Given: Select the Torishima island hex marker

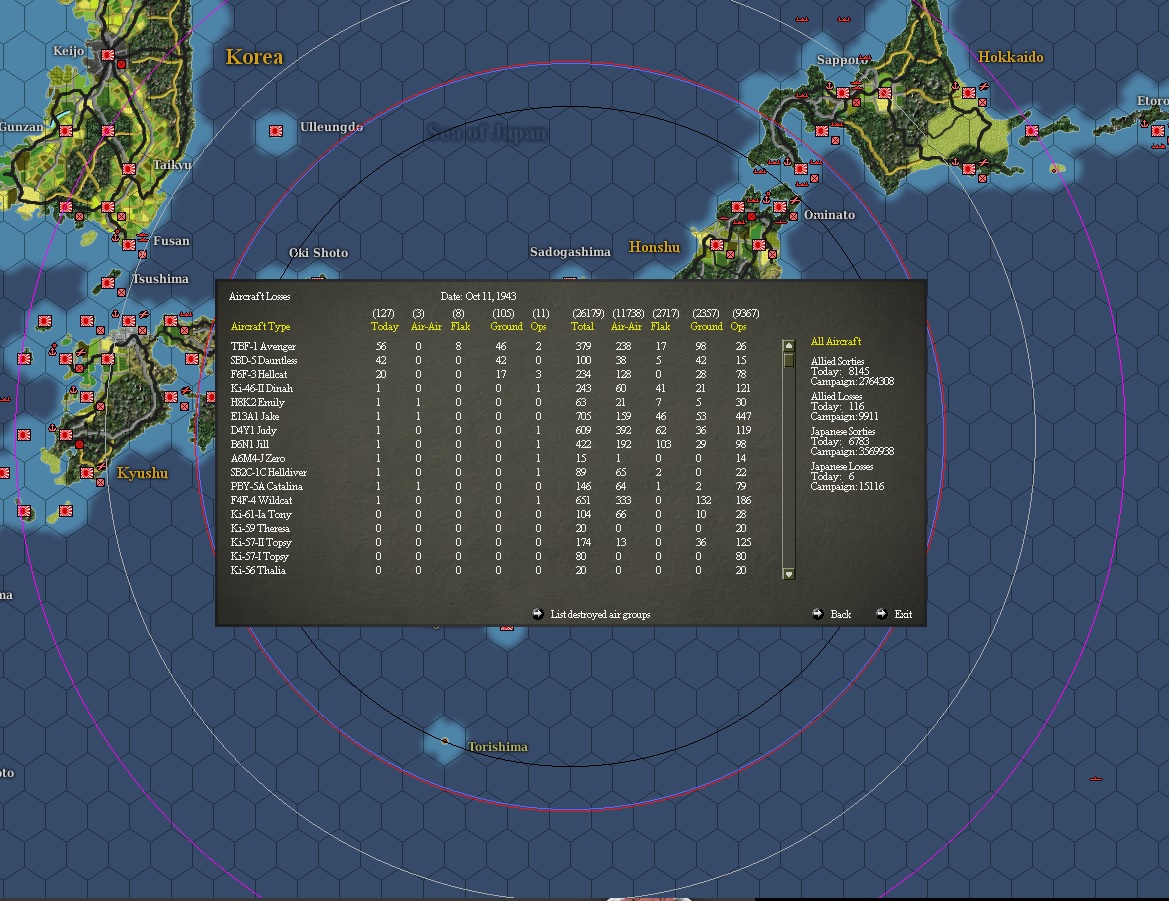Looking at the screenshot, I should click(445, 741).
